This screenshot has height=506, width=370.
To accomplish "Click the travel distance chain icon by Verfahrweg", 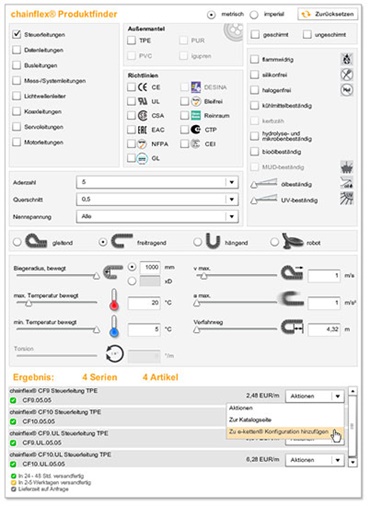I will tap(292, 327).
